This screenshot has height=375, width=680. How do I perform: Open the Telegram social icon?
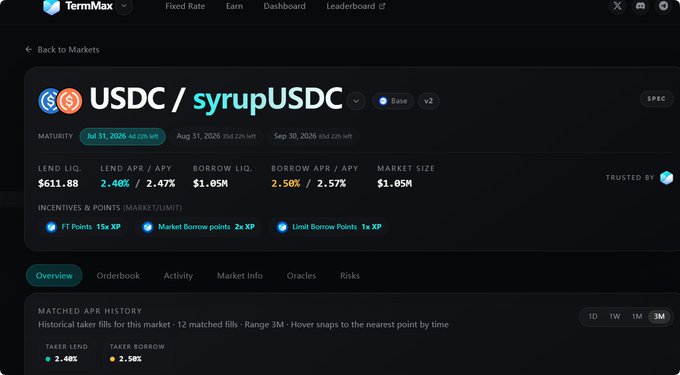point(664,6)
